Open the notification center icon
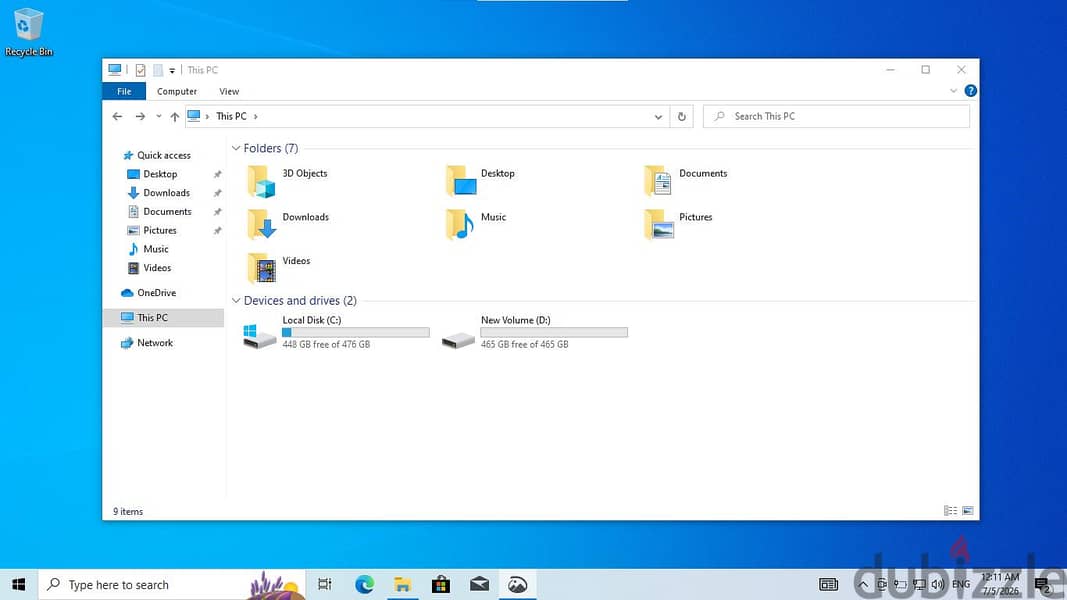 coord(1043,584)
